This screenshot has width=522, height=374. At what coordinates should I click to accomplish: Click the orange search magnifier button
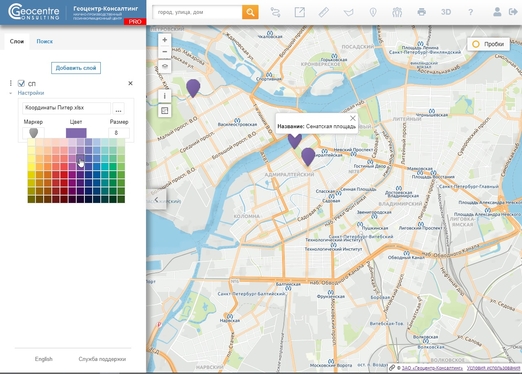pyautogui.click(x=250, y=12)
